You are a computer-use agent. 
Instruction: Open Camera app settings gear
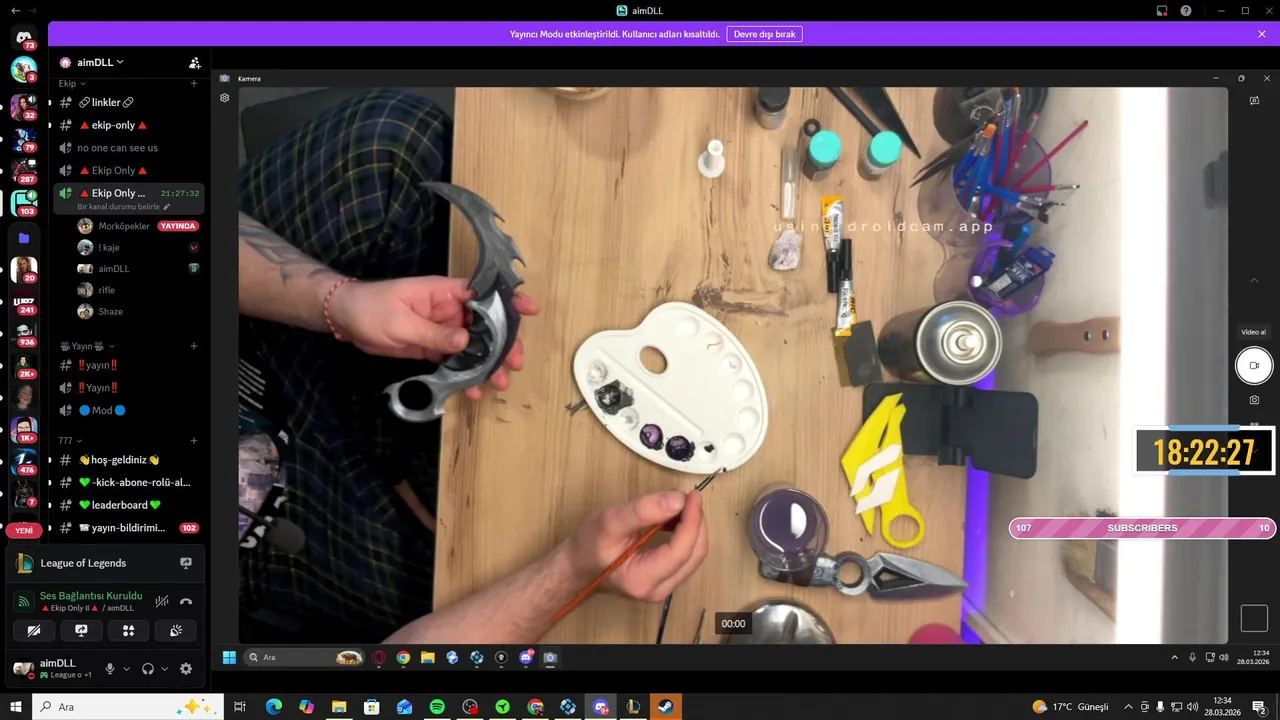[x=225, y=98]
